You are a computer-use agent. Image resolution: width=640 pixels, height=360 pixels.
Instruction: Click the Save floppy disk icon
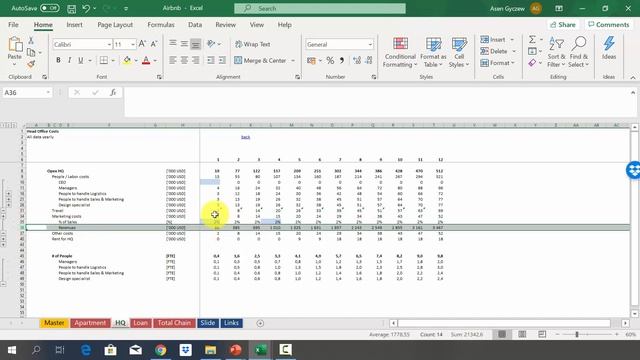pos(71,8)
